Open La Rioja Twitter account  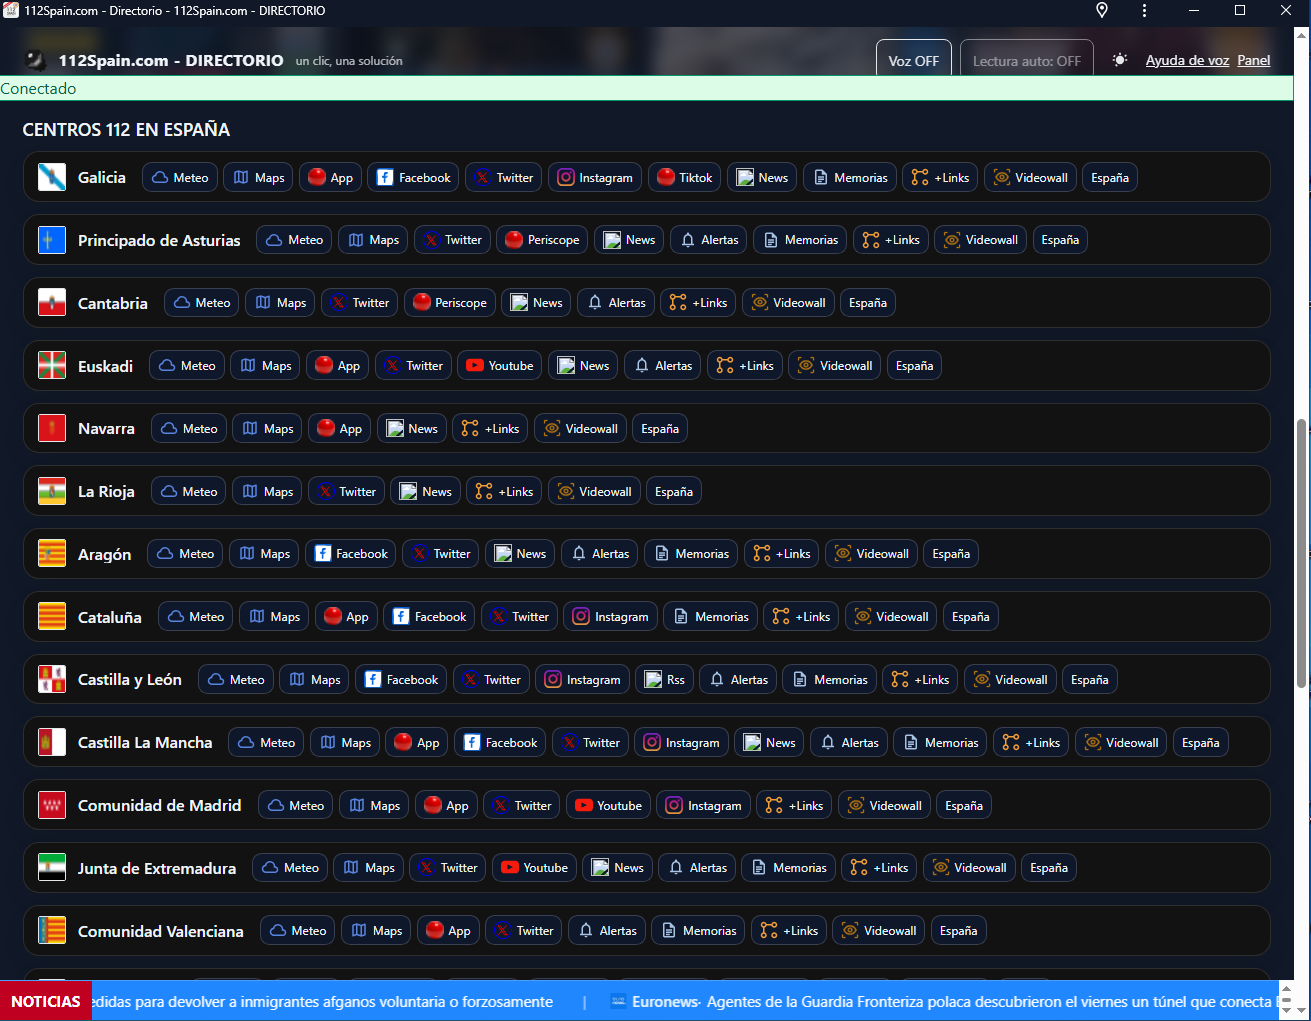pos(346,492)
